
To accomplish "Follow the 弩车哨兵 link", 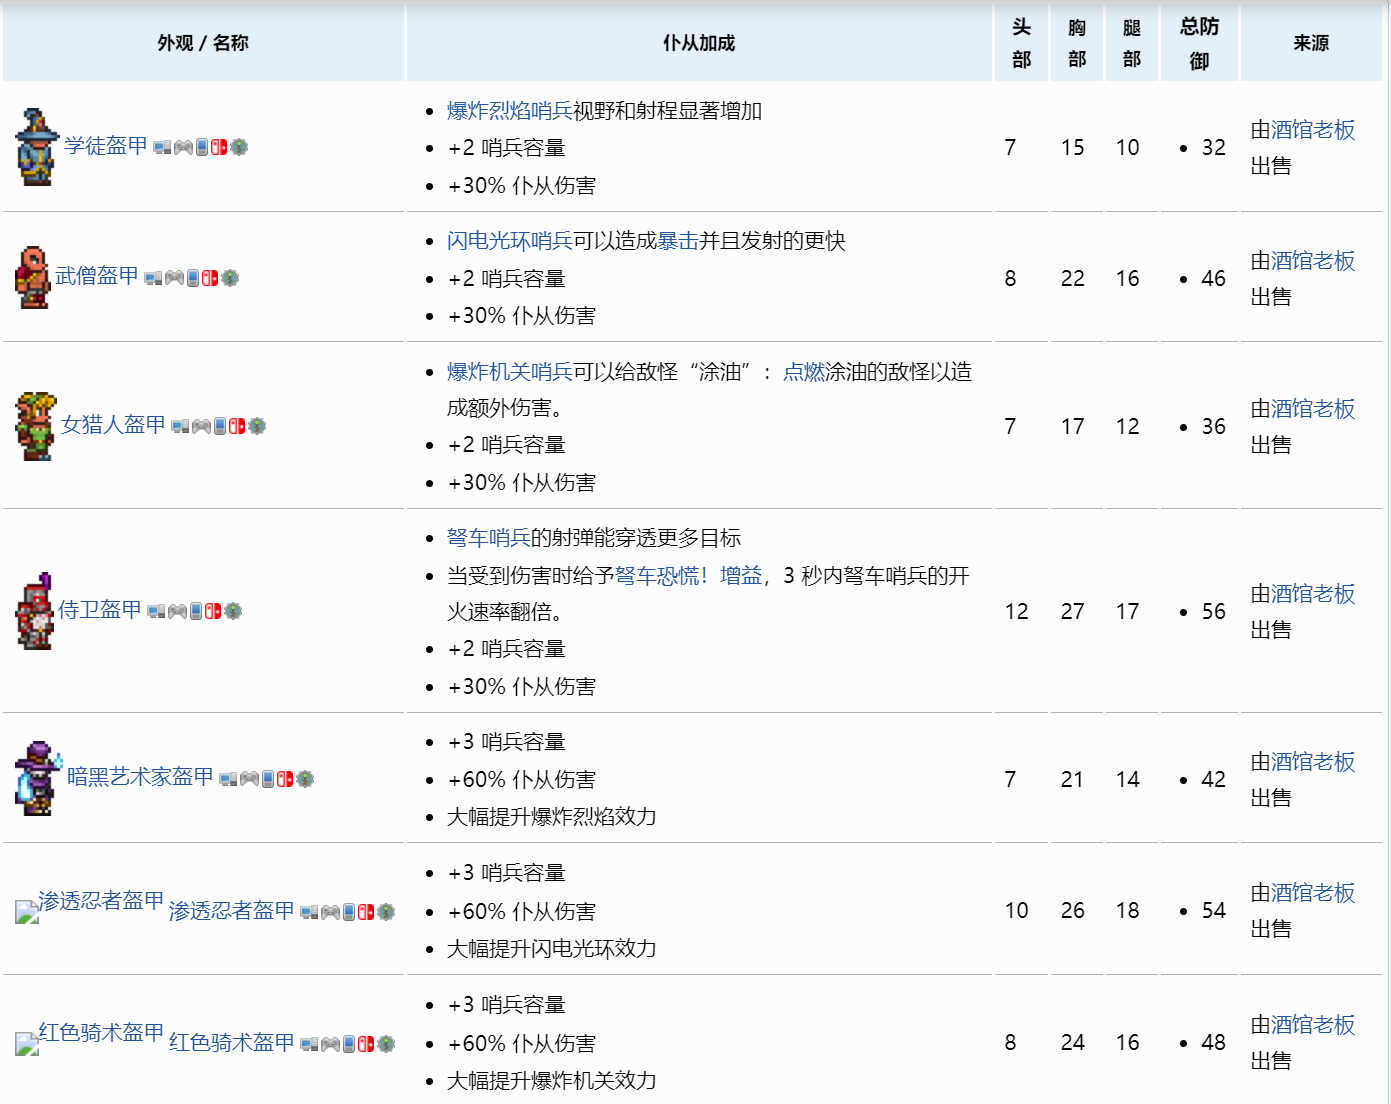I will tap(488, 538).
